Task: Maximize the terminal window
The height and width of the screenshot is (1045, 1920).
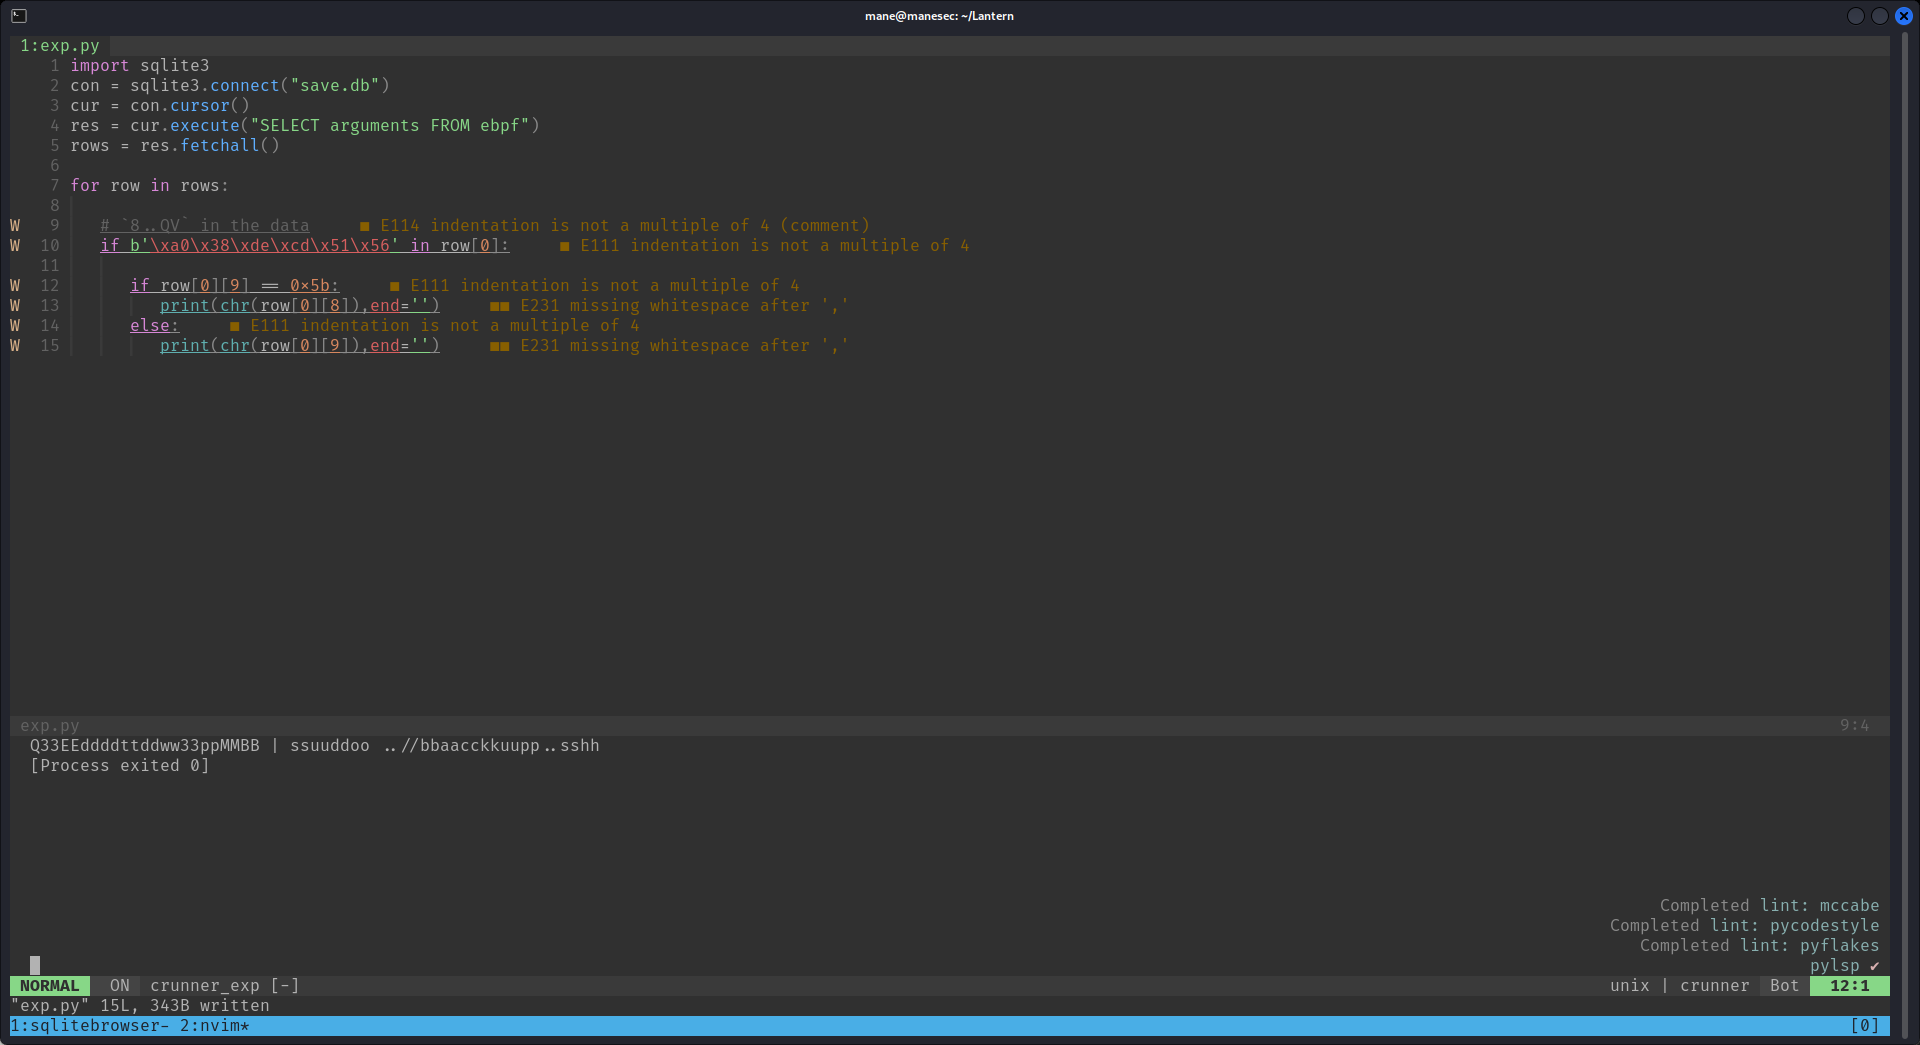Action: 1880,16
